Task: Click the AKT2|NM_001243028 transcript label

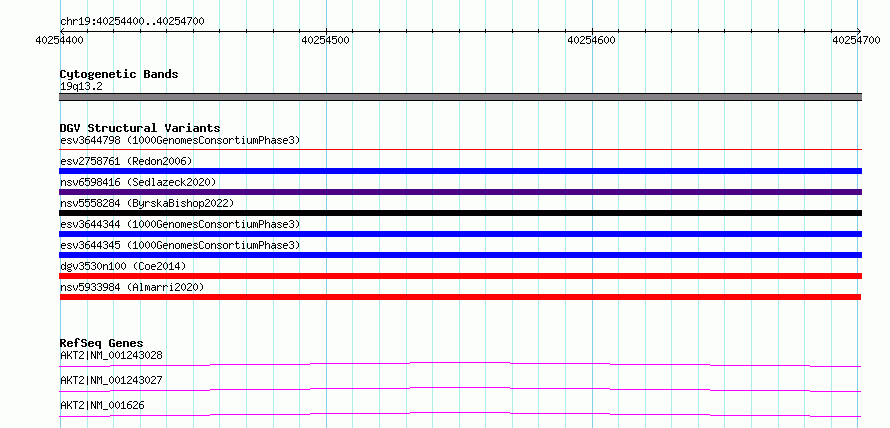Action: click(111, 356)
